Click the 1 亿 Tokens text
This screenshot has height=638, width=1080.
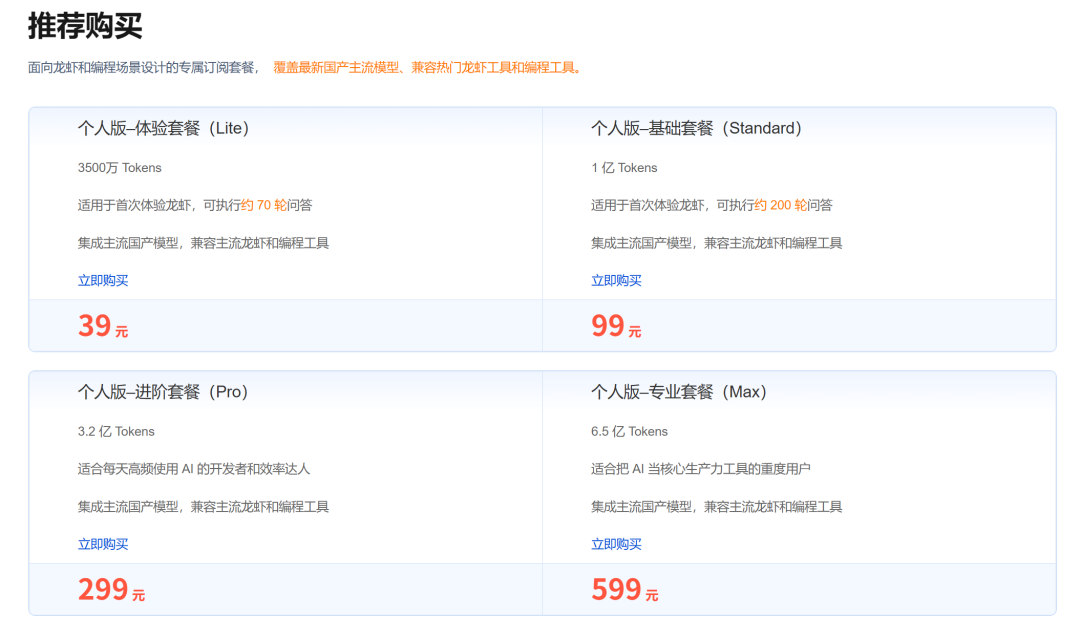point(624,168)
